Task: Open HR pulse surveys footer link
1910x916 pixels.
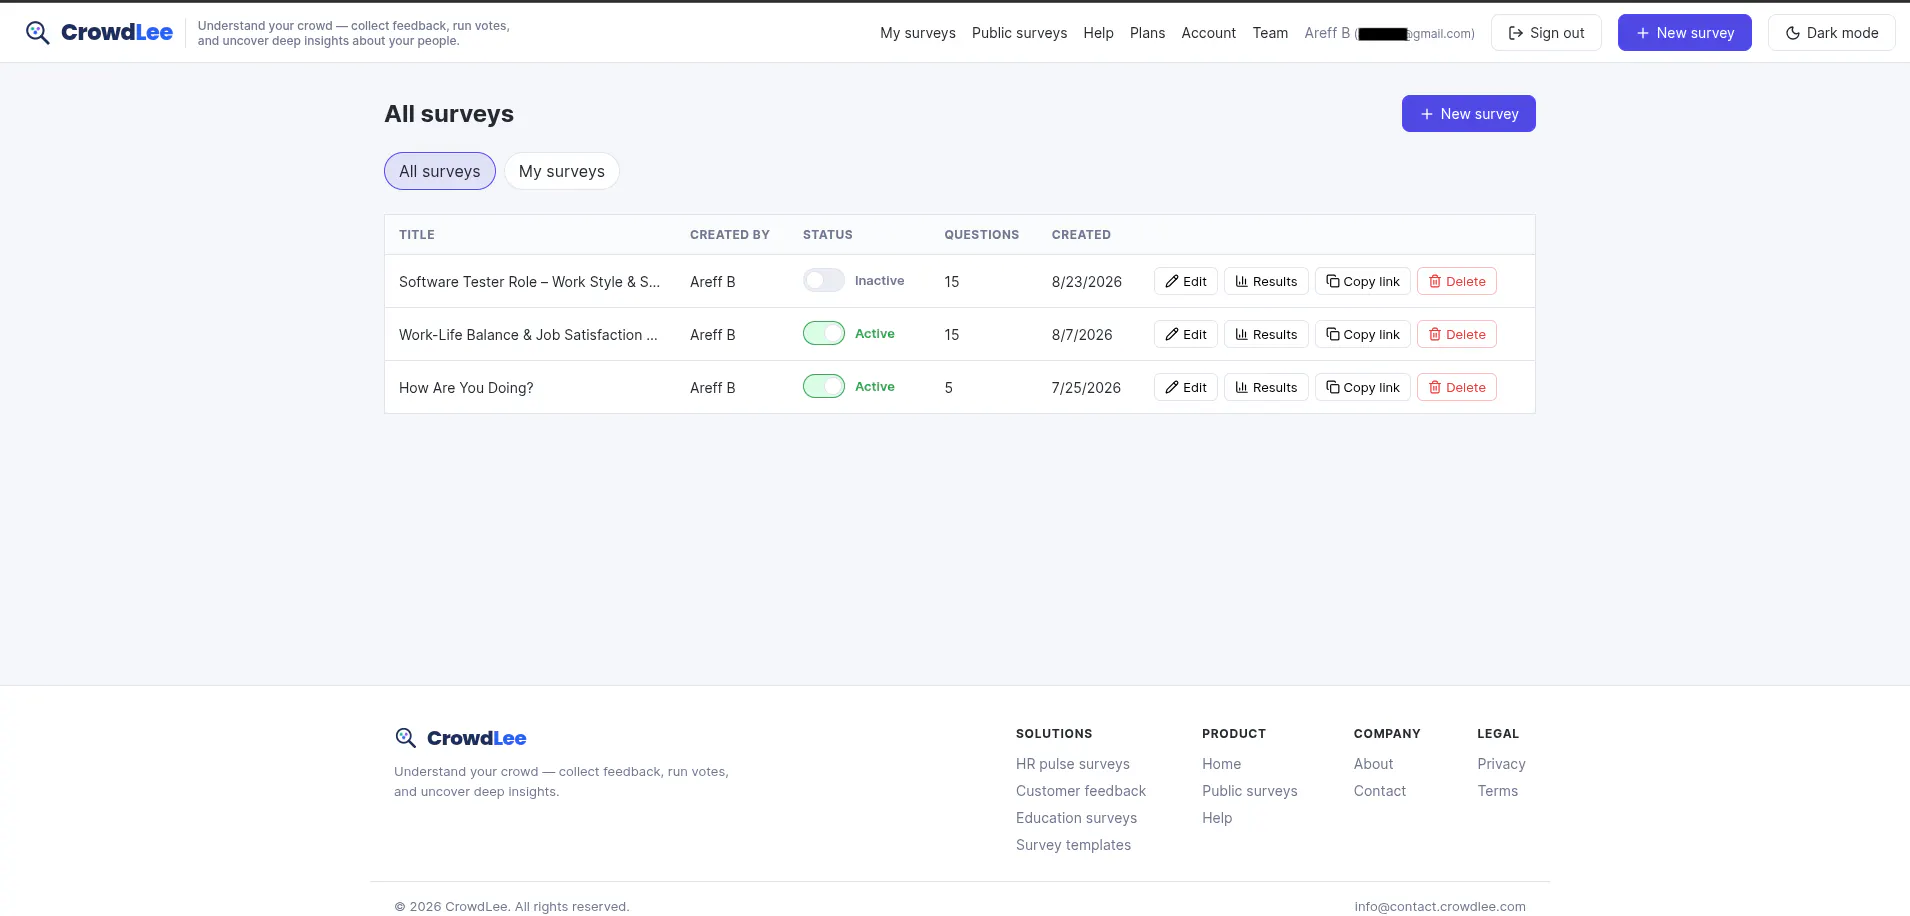Action: pyautogui.click(x=1073, y=764)
